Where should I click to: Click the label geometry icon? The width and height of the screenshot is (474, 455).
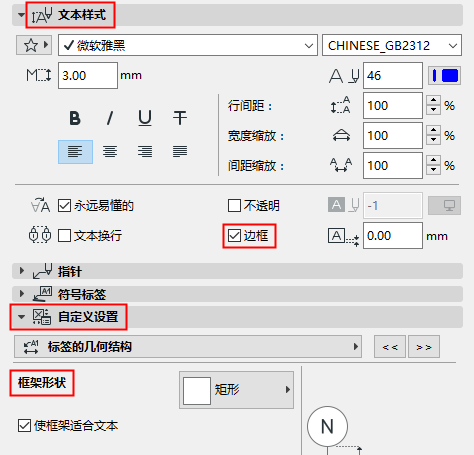(x=31, y=347)
